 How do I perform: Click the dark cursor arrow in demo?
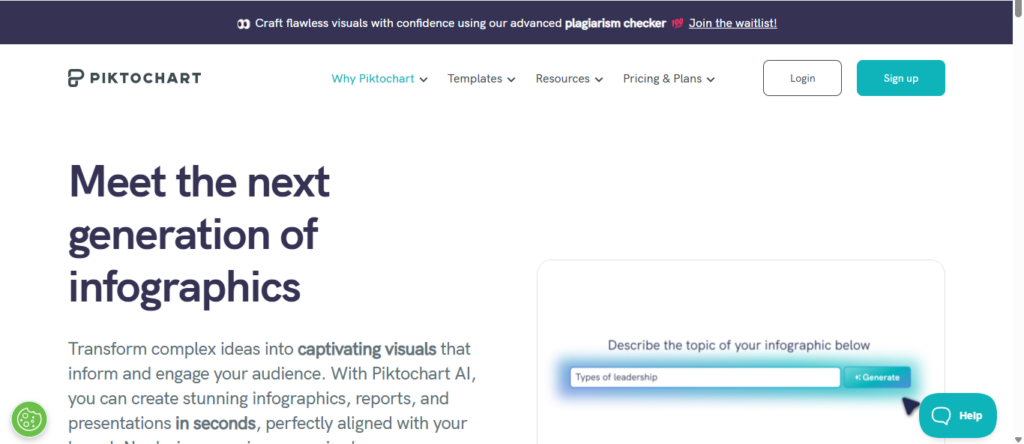click(910, 405)
